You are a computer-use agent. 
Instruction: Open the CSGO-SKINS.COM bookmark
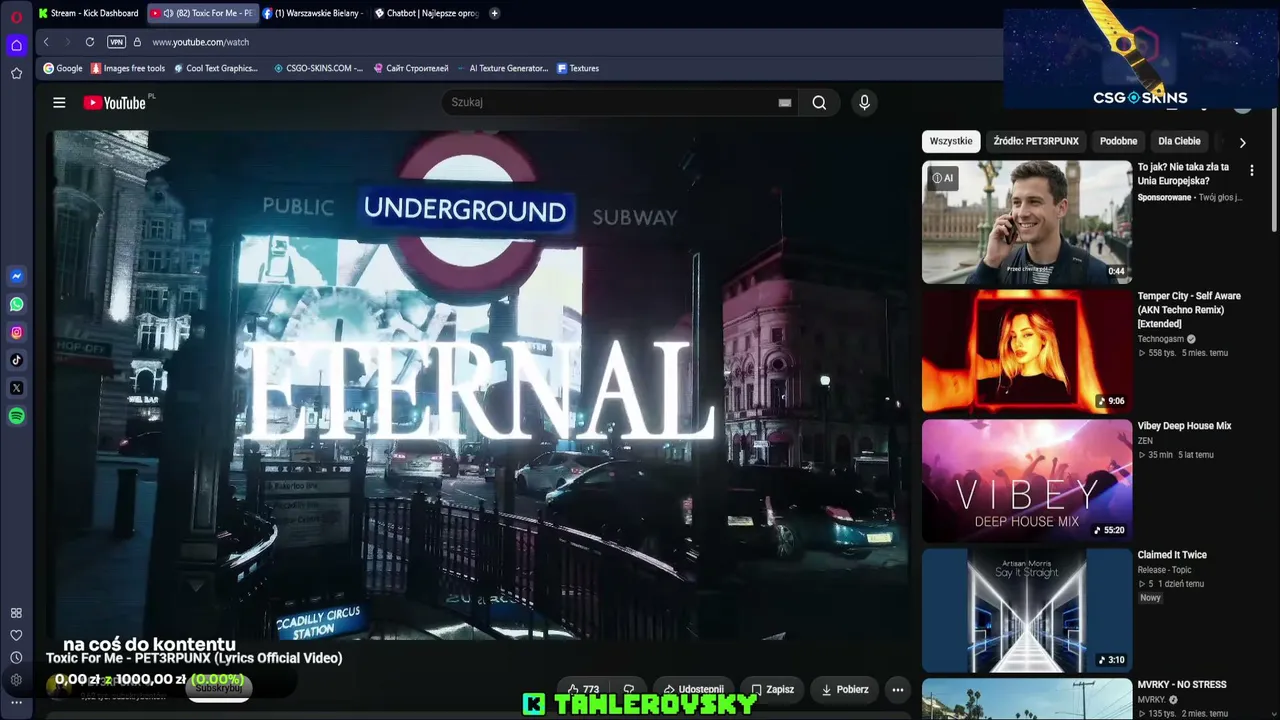point(318,68)
